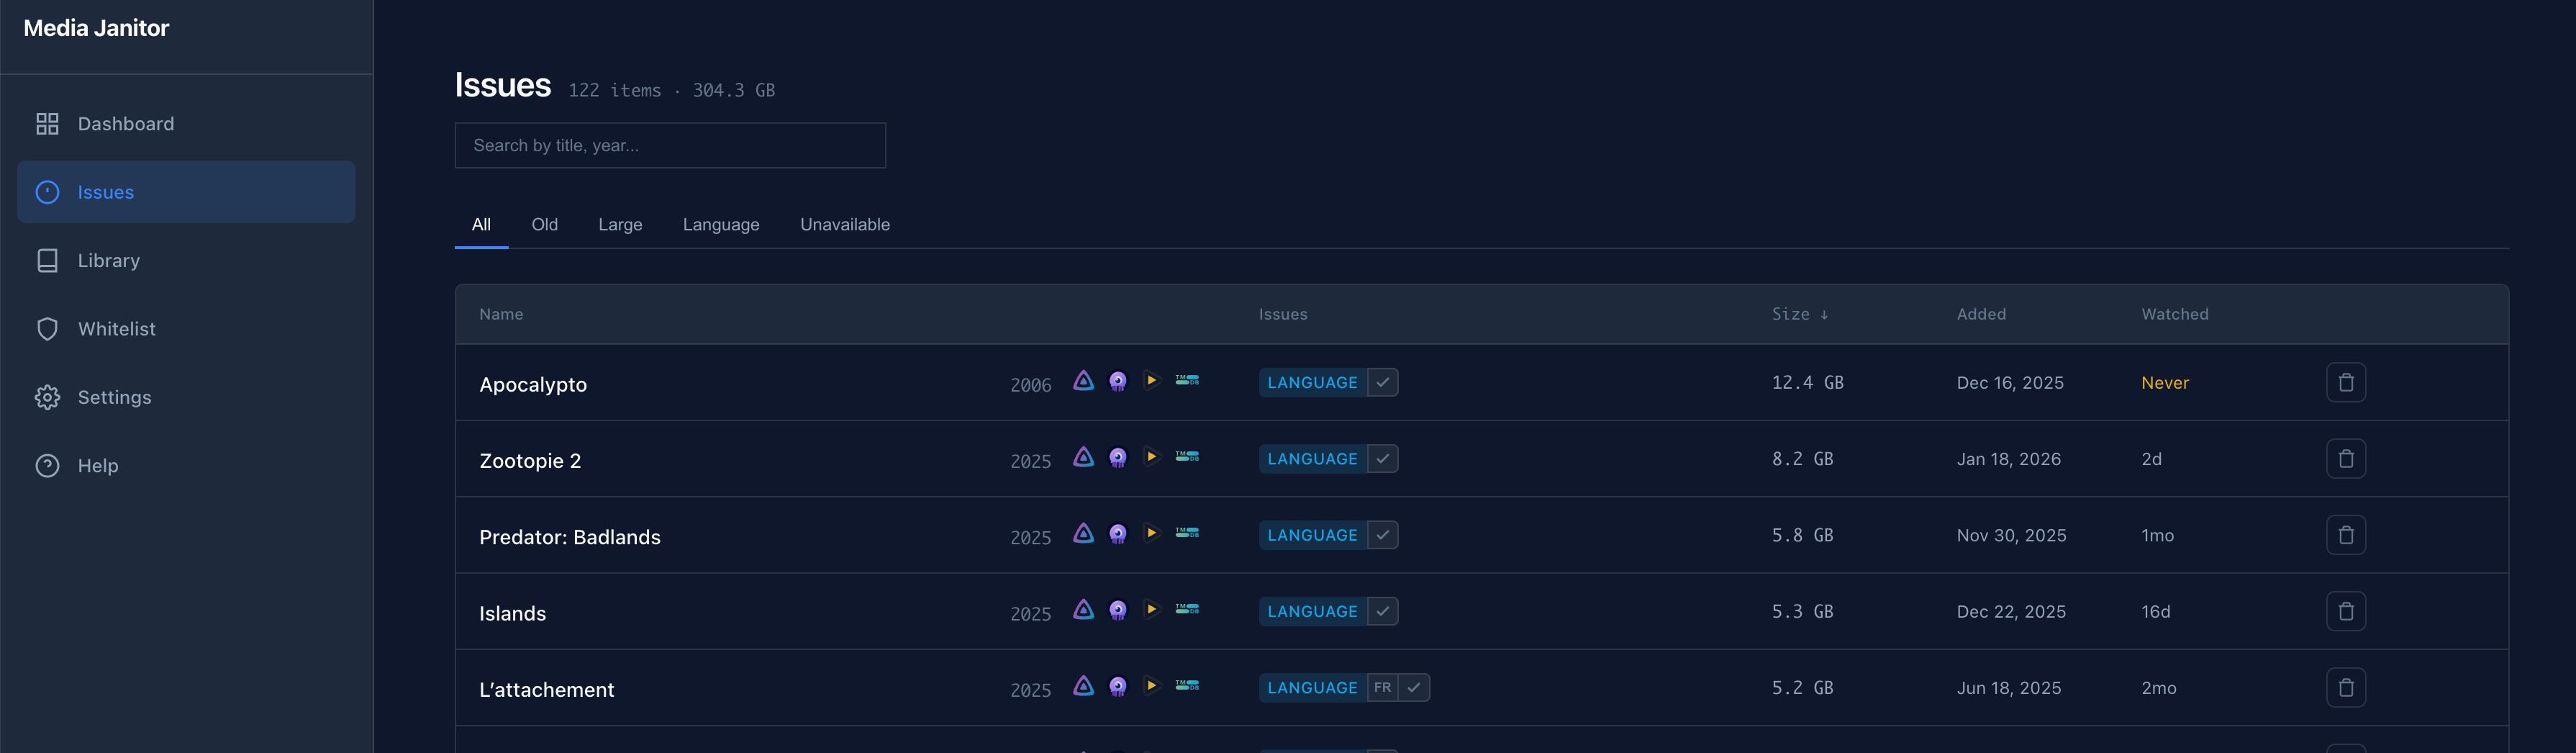
Task: Delete Islands using its trash icon
Action: [x=2345, y=612]
